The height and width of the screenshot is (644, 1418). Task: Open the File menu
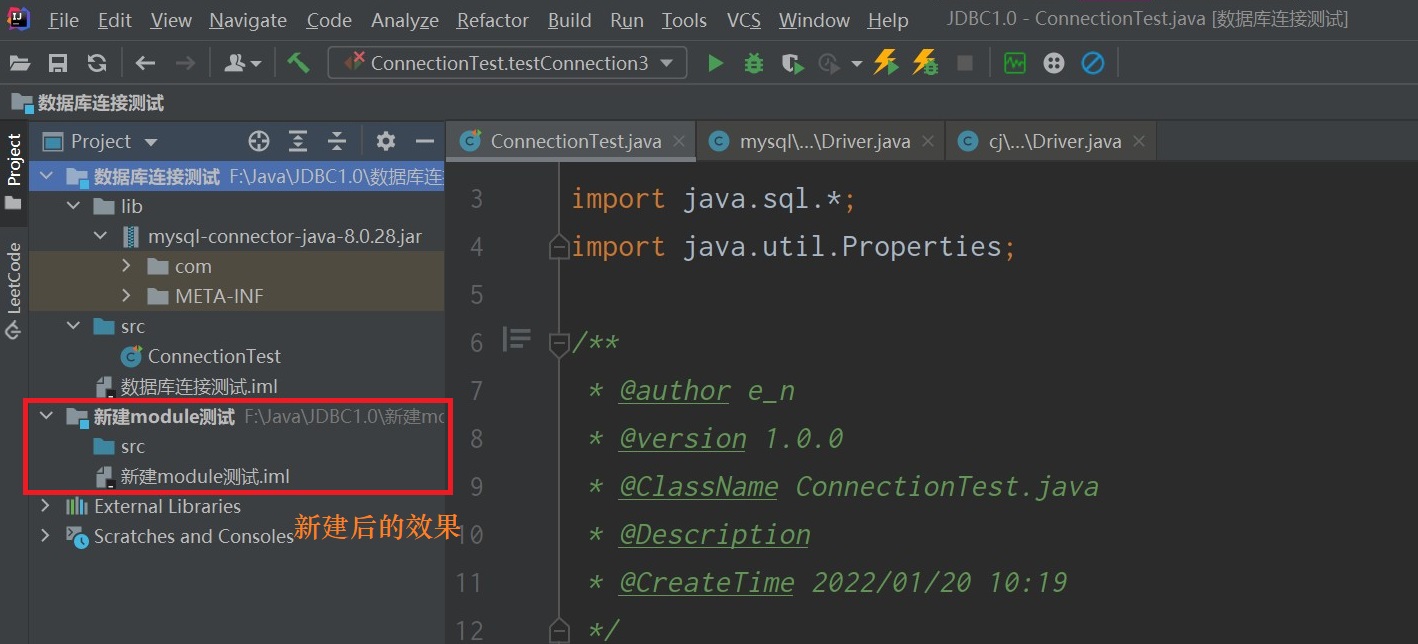pyautogui.click(x=63, y=20)
